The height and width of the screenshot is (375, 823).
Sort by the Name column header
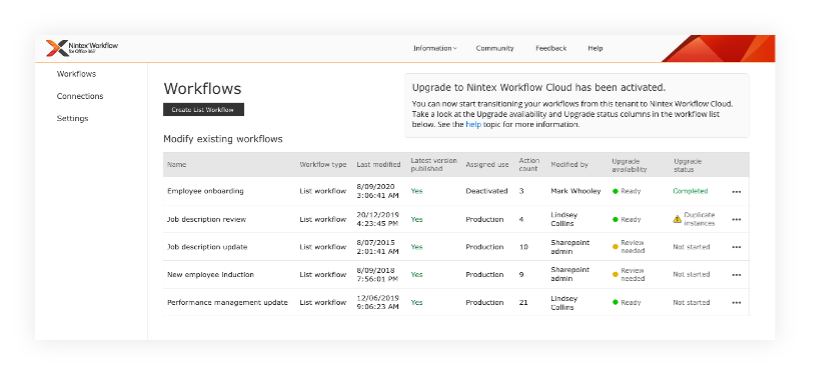tap(176, 165)
